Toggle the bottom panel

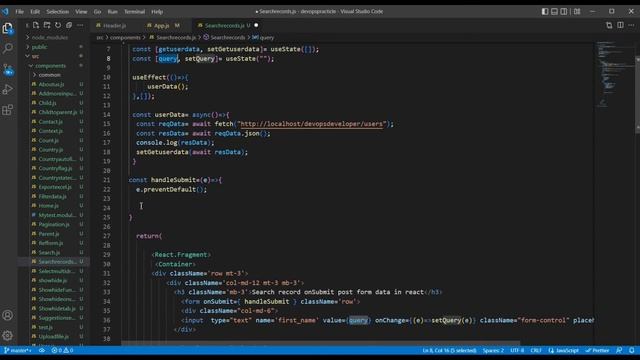(x=554, y=11)
